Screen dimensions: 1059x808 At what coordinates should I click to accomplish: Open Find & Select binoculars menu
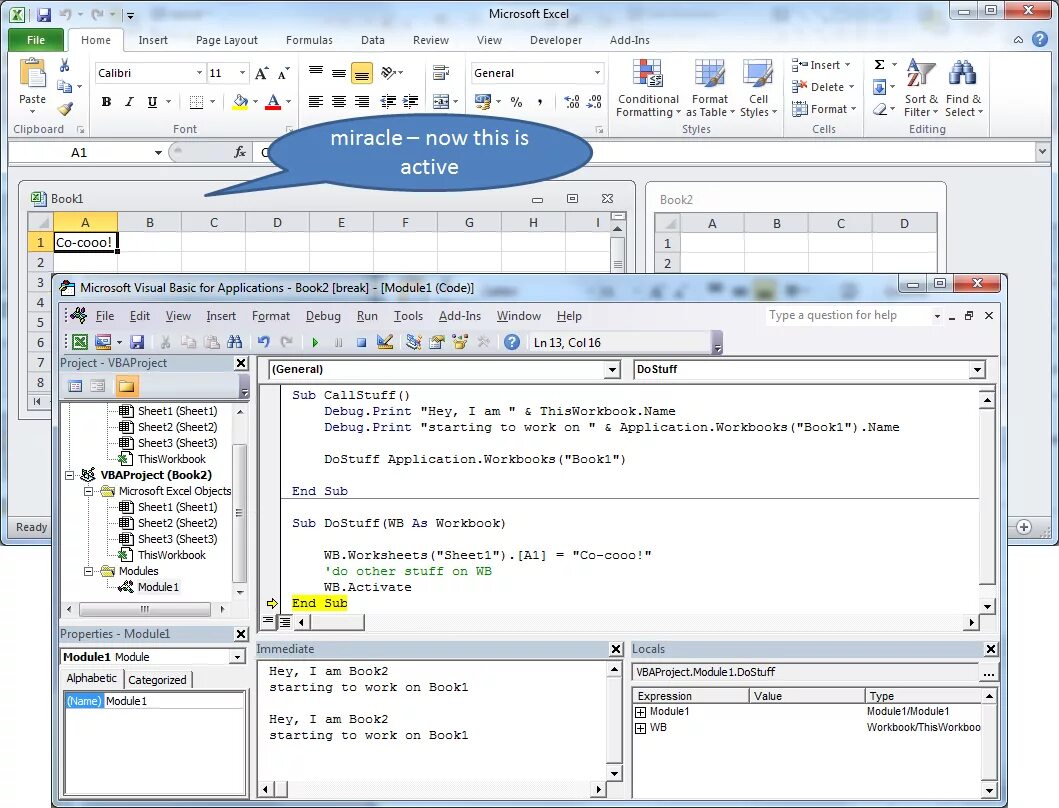(x=963, y=89)
